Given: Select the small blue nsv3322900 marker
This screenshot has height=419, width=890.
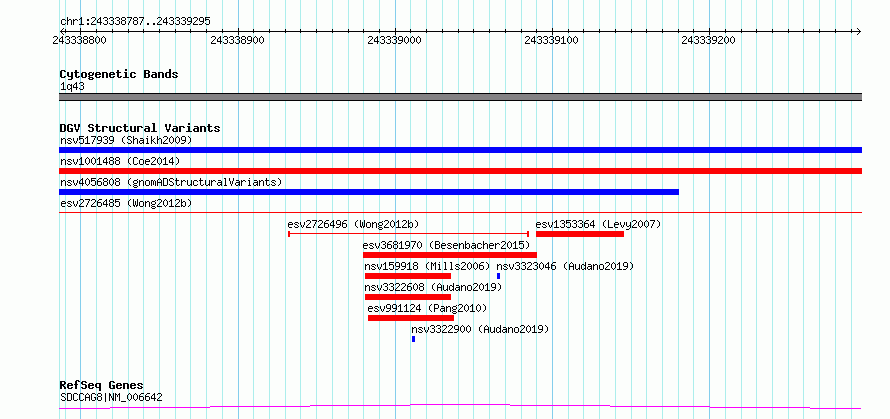Looking at the screenshot, I should (414, 339).
